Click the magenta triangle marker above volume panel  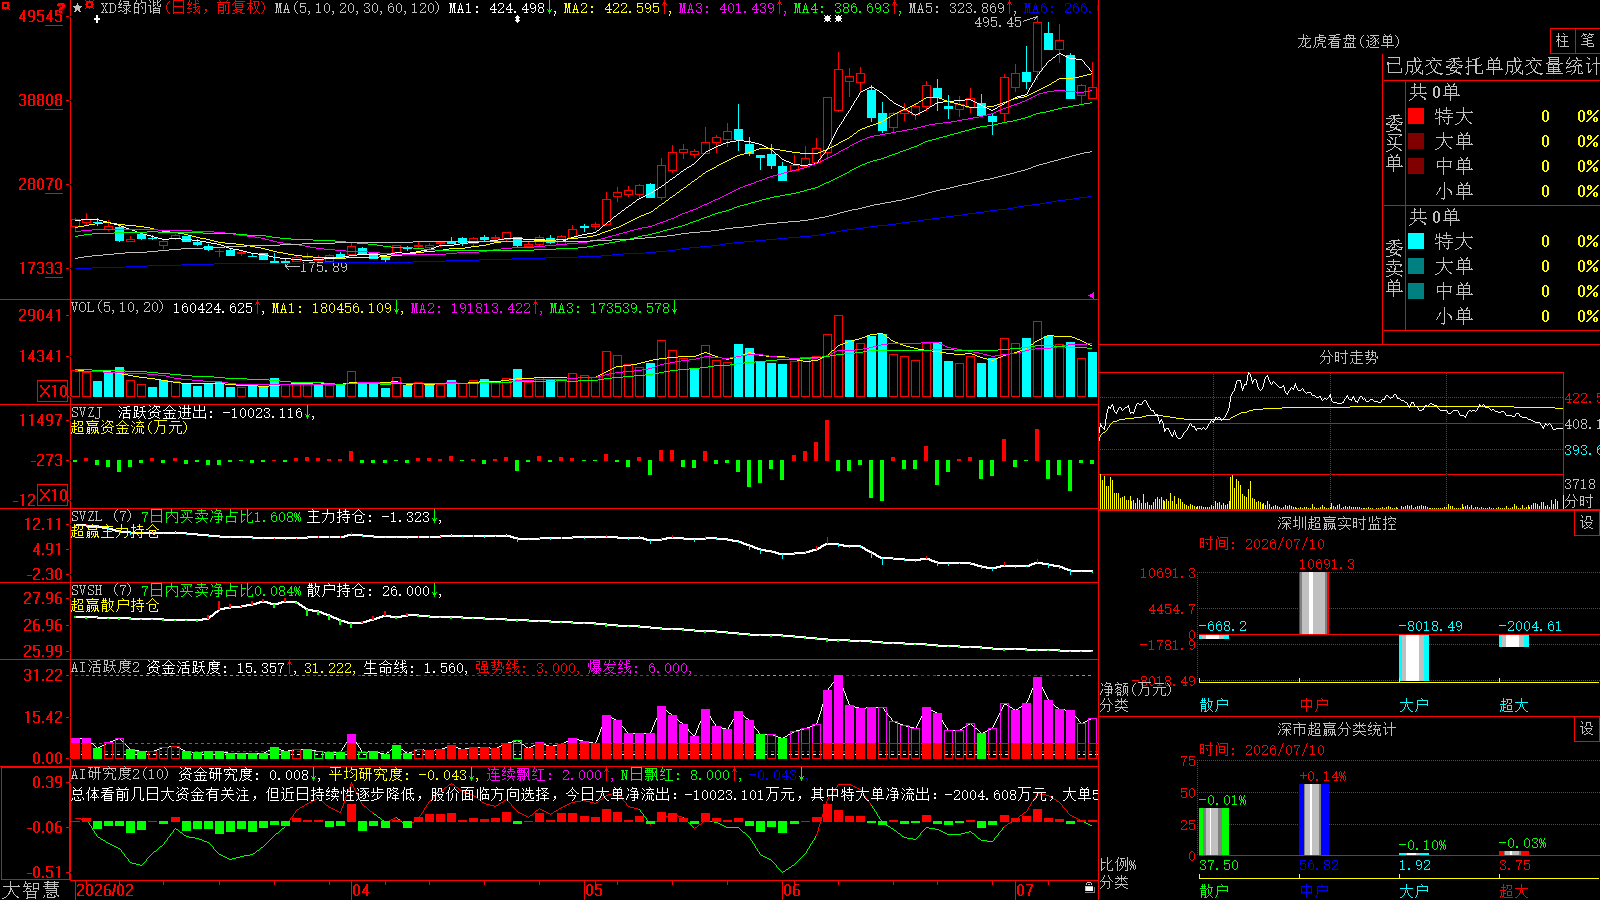1091,295
